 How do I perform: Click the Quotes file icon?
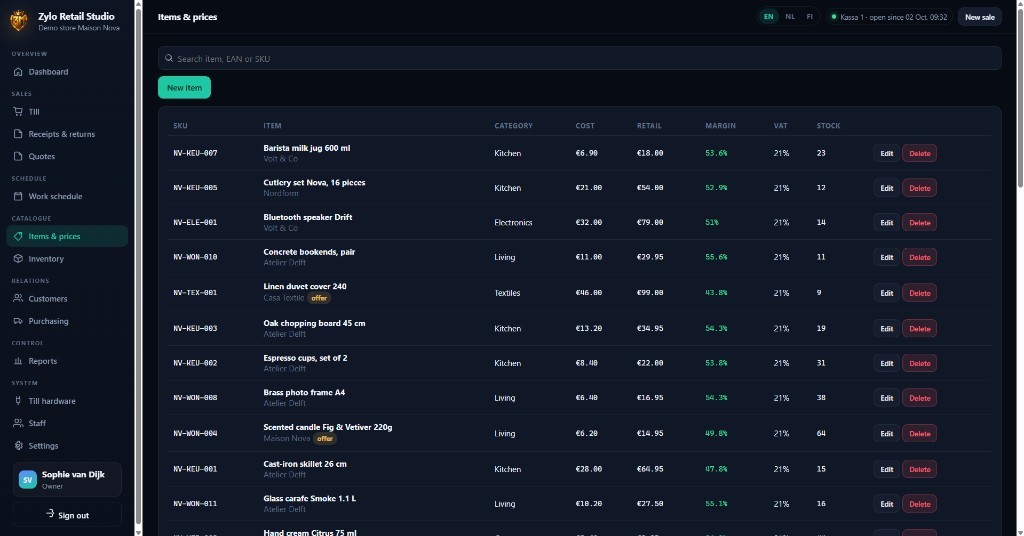pyautogui.click(x=18, y=156)
